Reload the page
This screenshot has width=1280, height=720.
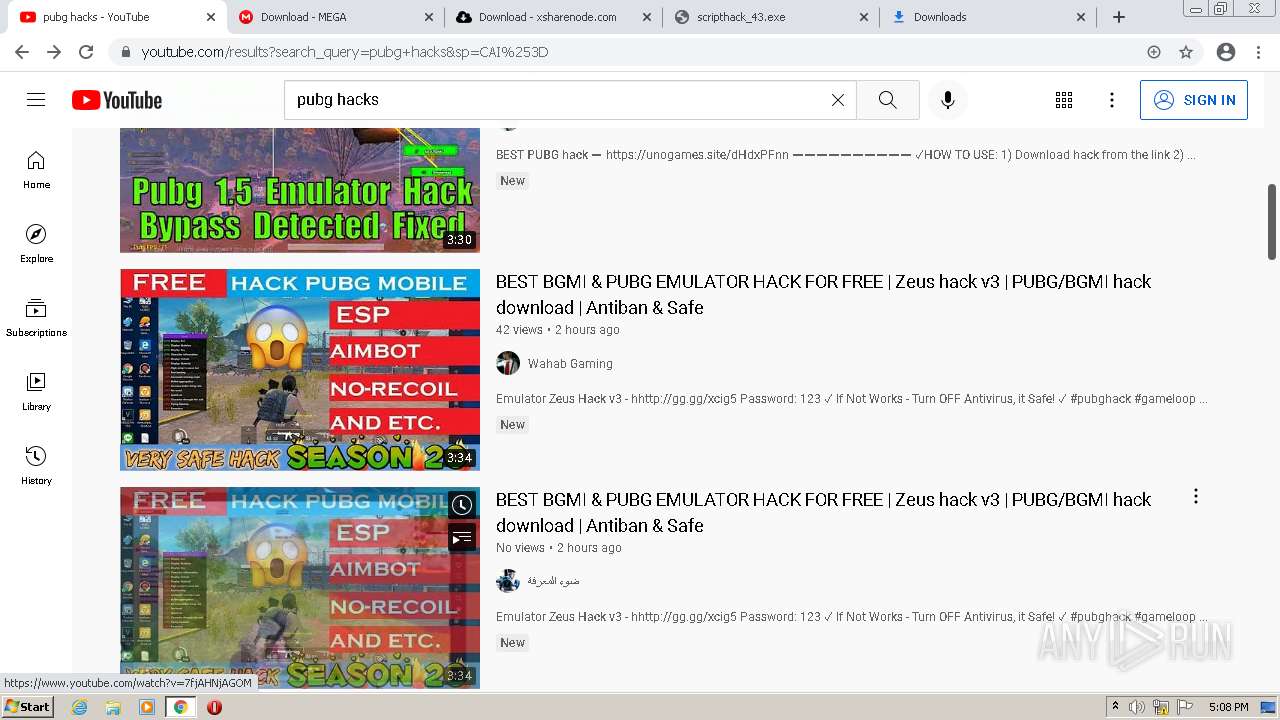coord(86,52)
